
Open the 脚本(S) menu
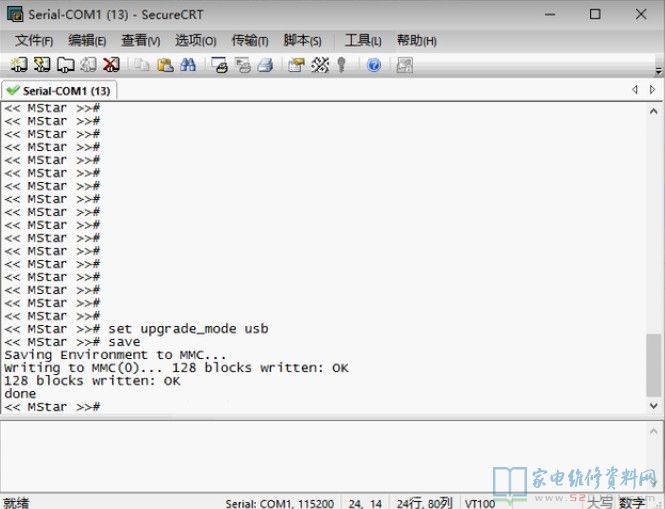302,41
